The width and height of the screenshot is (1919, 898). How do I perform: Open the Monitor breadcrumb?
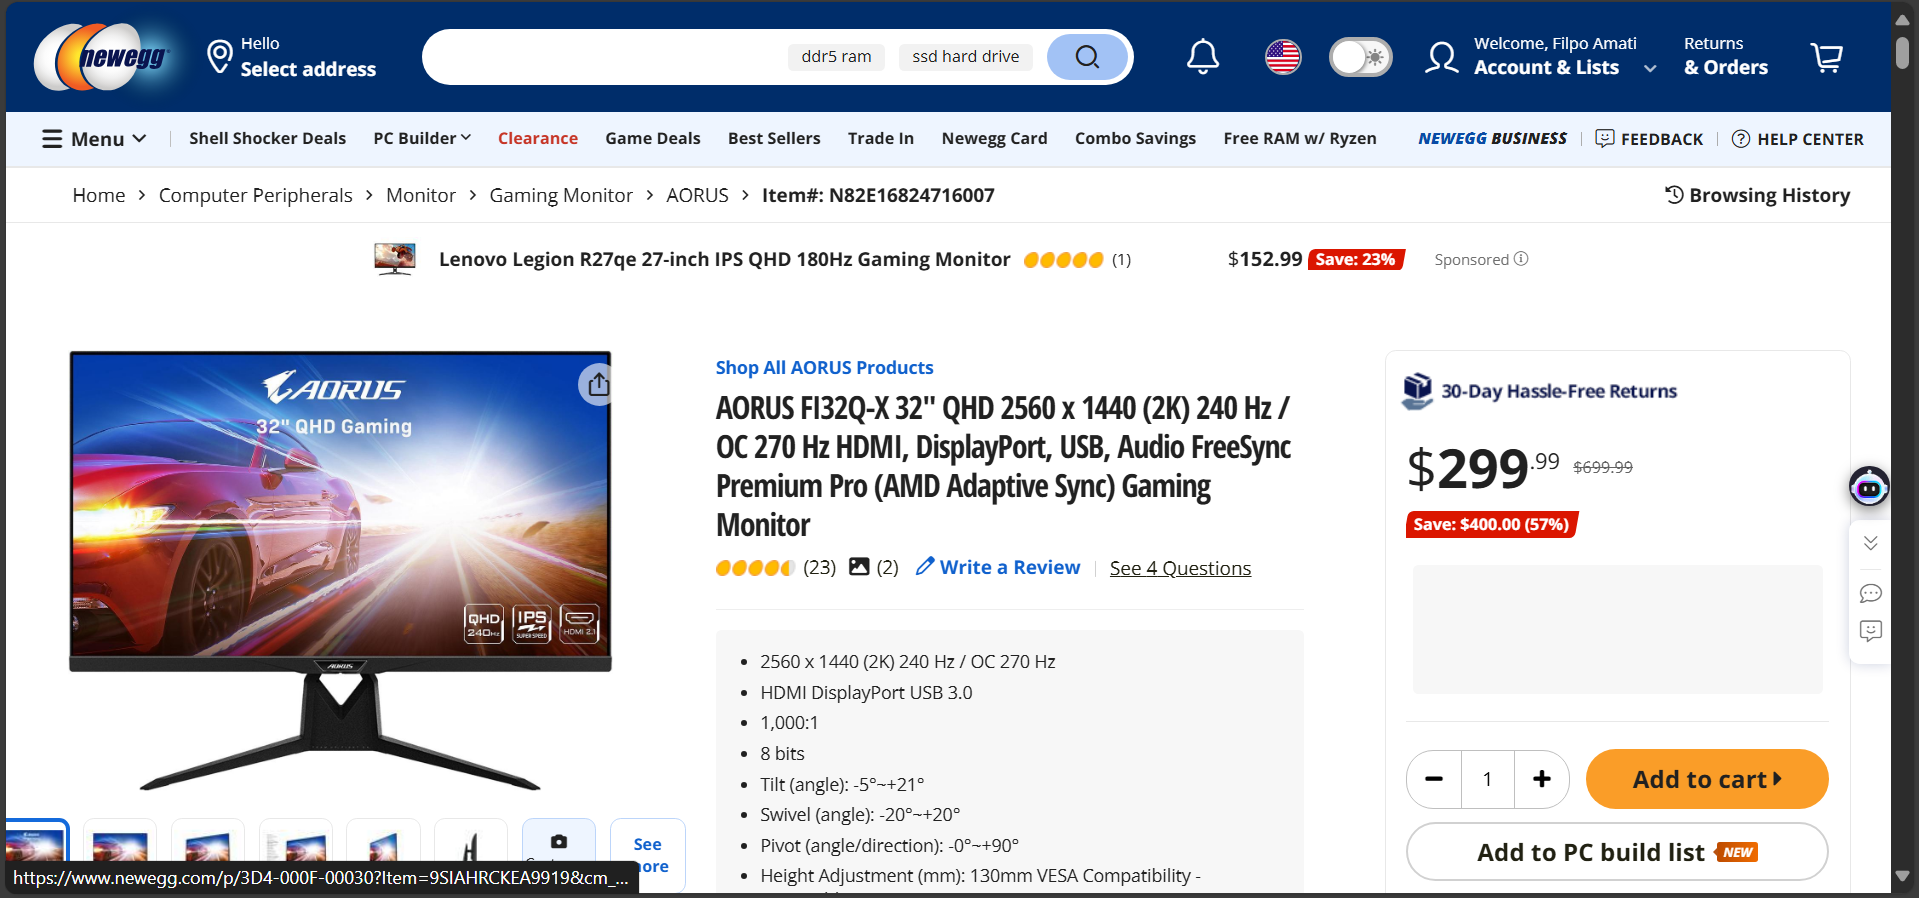[421, 195]
